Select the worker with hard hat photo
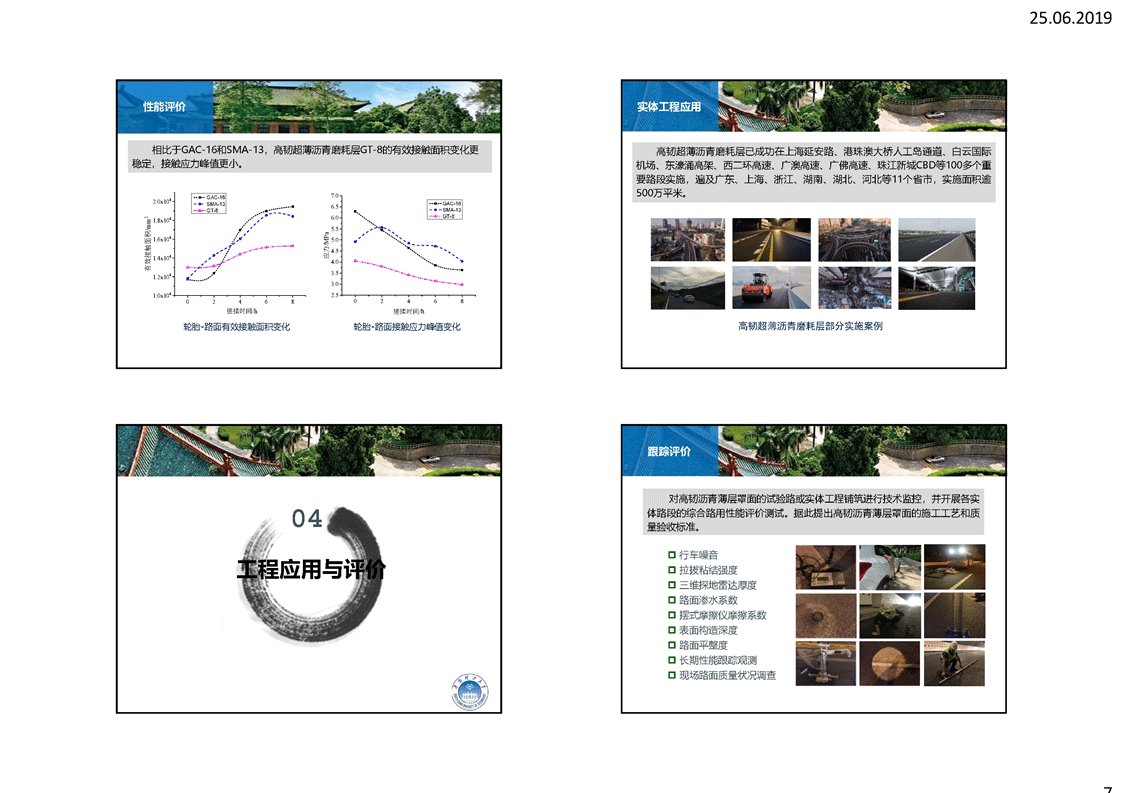 (x=954, y=663)
